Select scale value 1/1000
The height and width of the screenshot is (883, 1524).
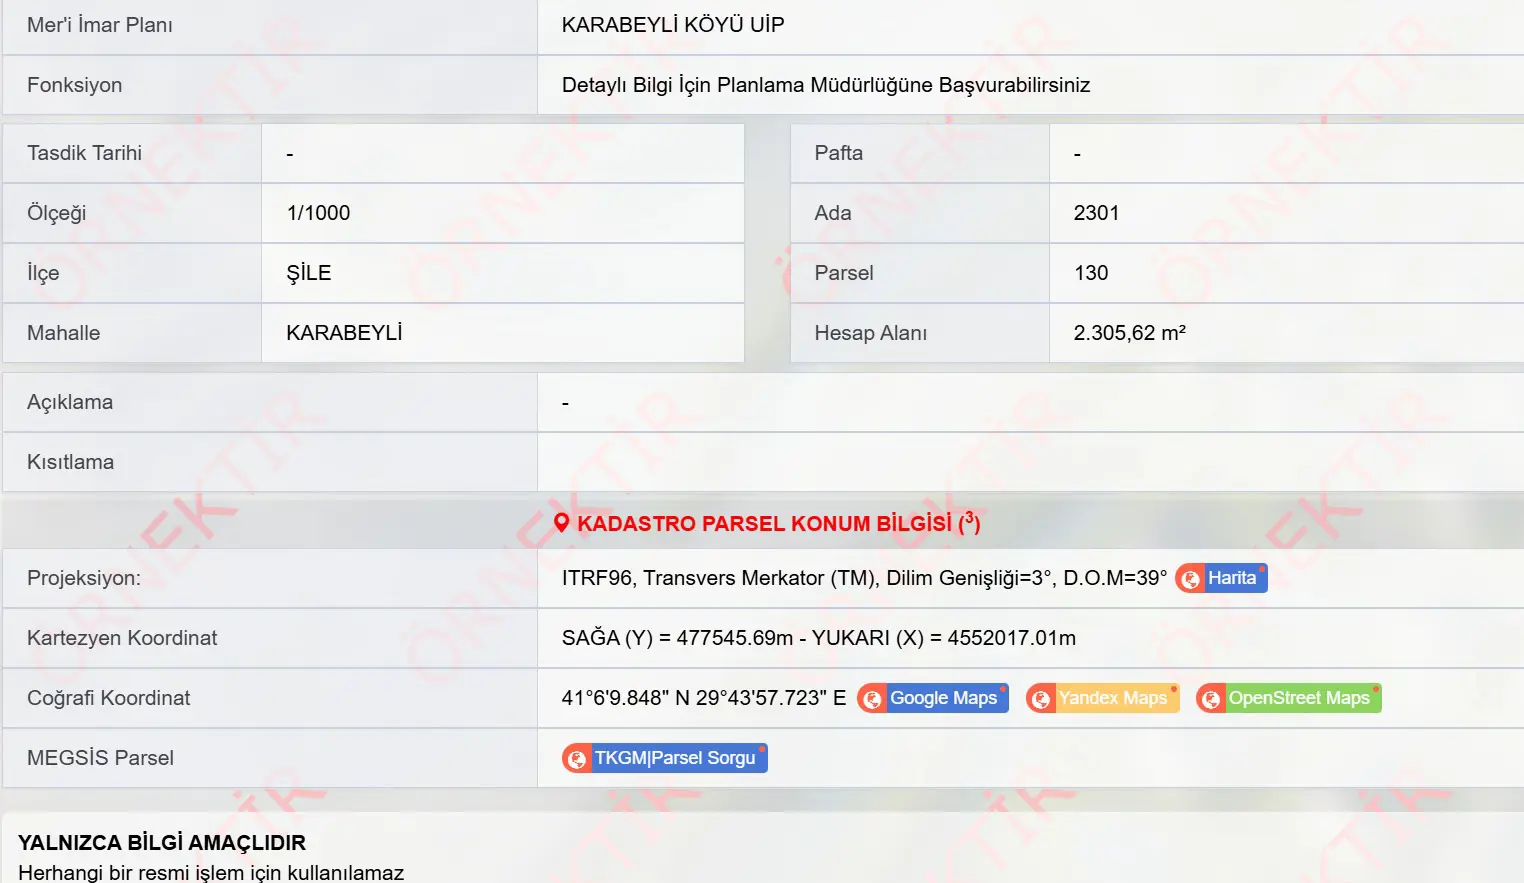click(x=318, y=213)
